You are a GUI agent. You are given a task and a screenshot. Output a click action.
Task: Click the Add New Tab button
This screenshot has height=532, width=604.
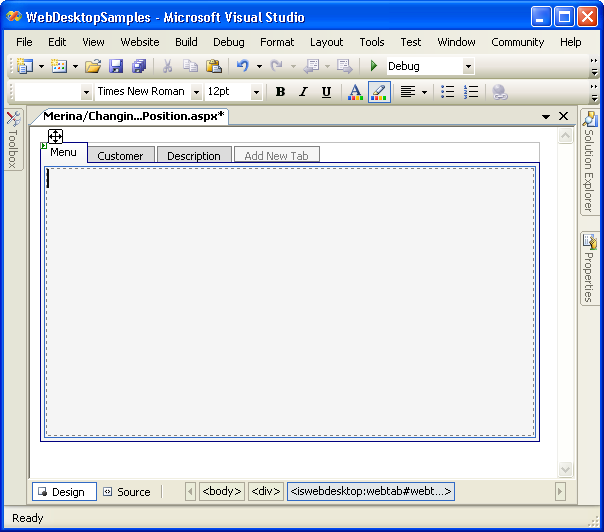pyautogui.click(x=276, y=156)
